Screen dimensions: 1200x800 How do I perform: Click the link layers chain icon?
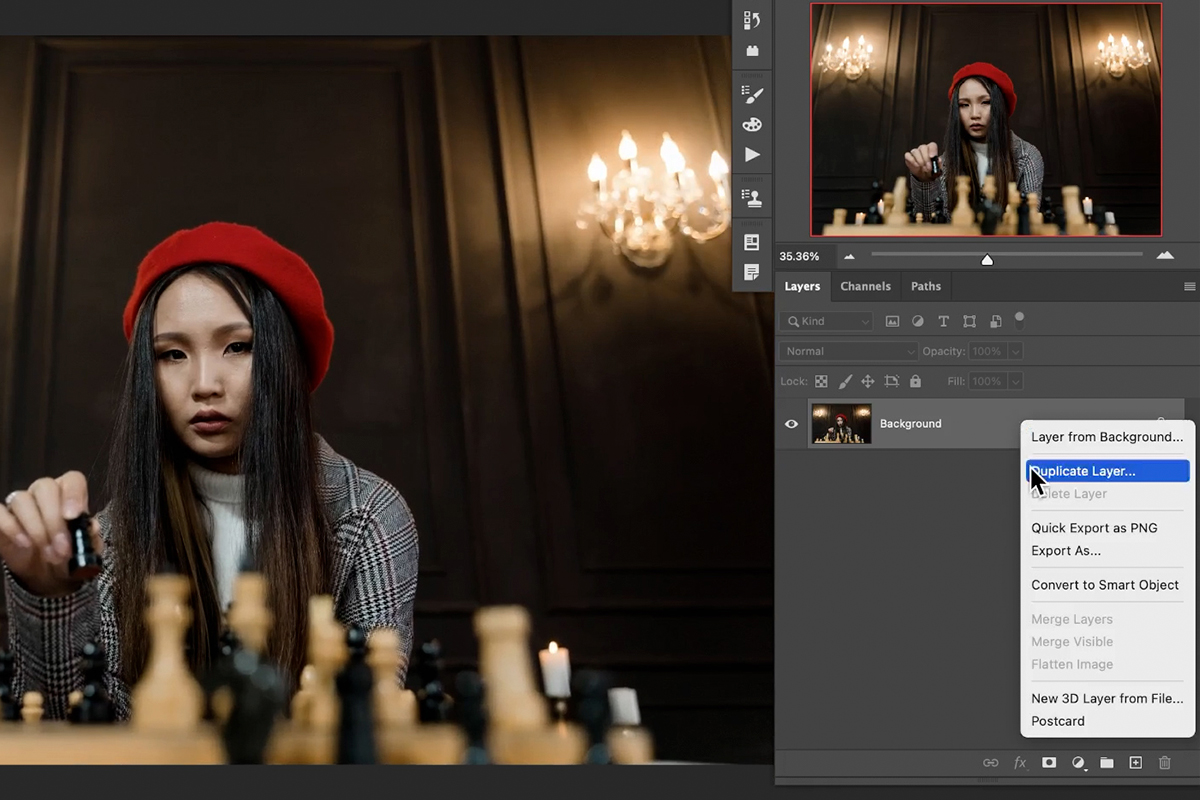click(x=990, y=763)
